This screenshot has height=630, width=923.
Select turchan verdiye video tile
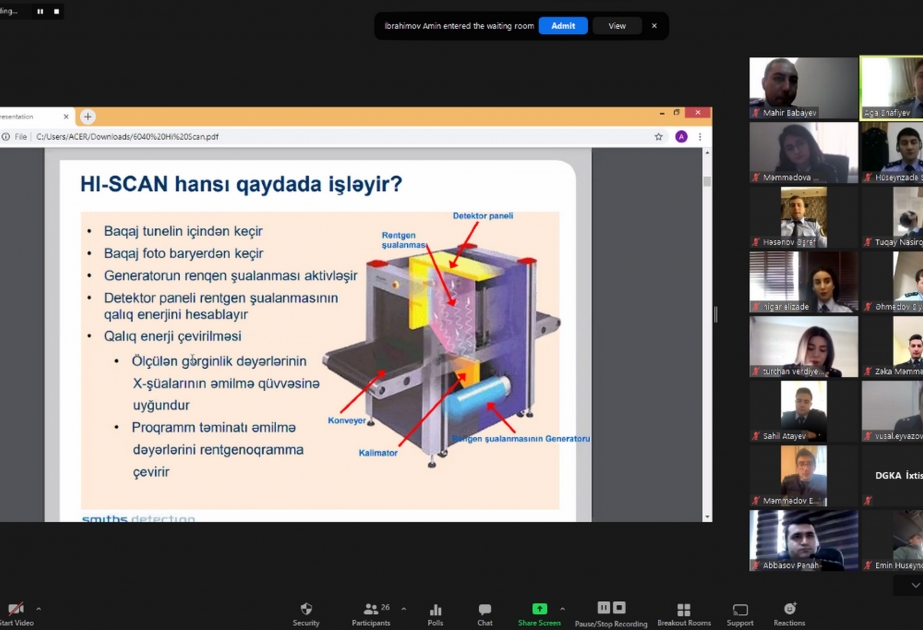804,347
